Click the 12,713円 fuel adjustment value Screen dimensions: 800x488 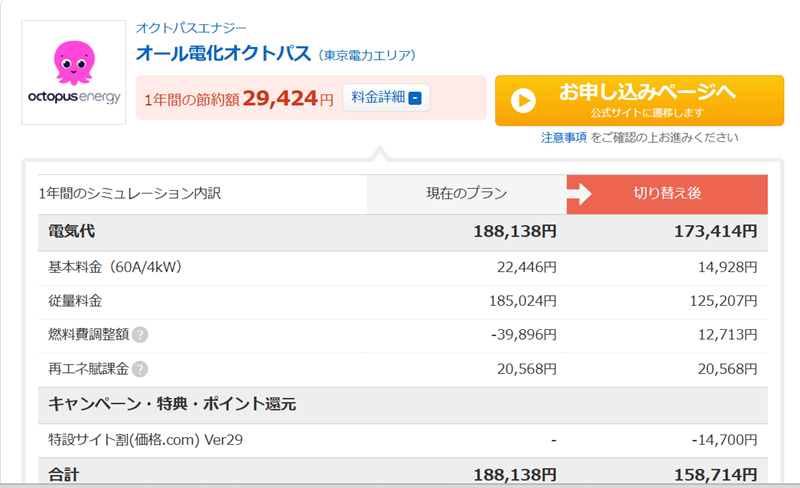coord(728,335)
